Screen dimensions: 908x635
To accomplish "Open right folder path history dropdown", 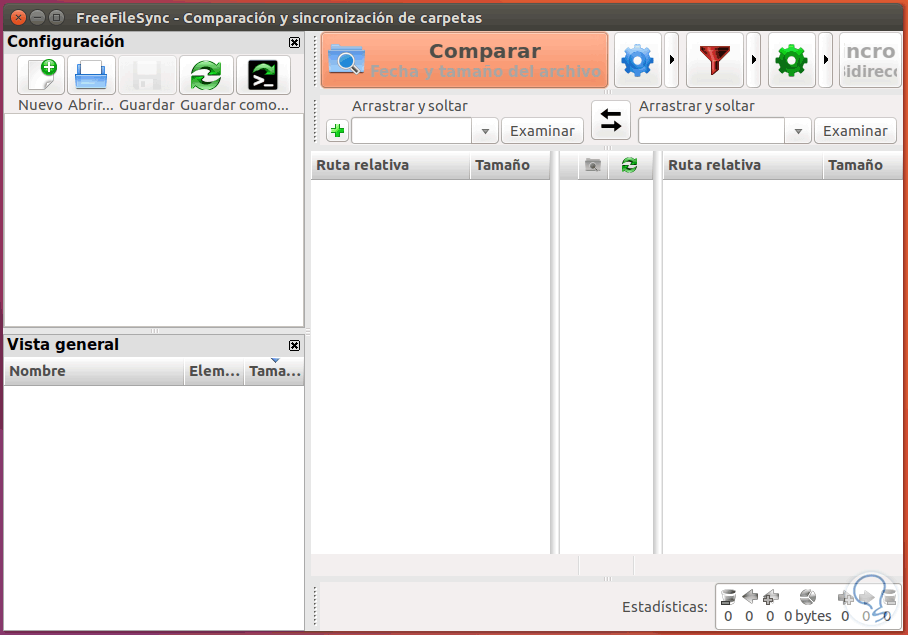I will 798,131.
